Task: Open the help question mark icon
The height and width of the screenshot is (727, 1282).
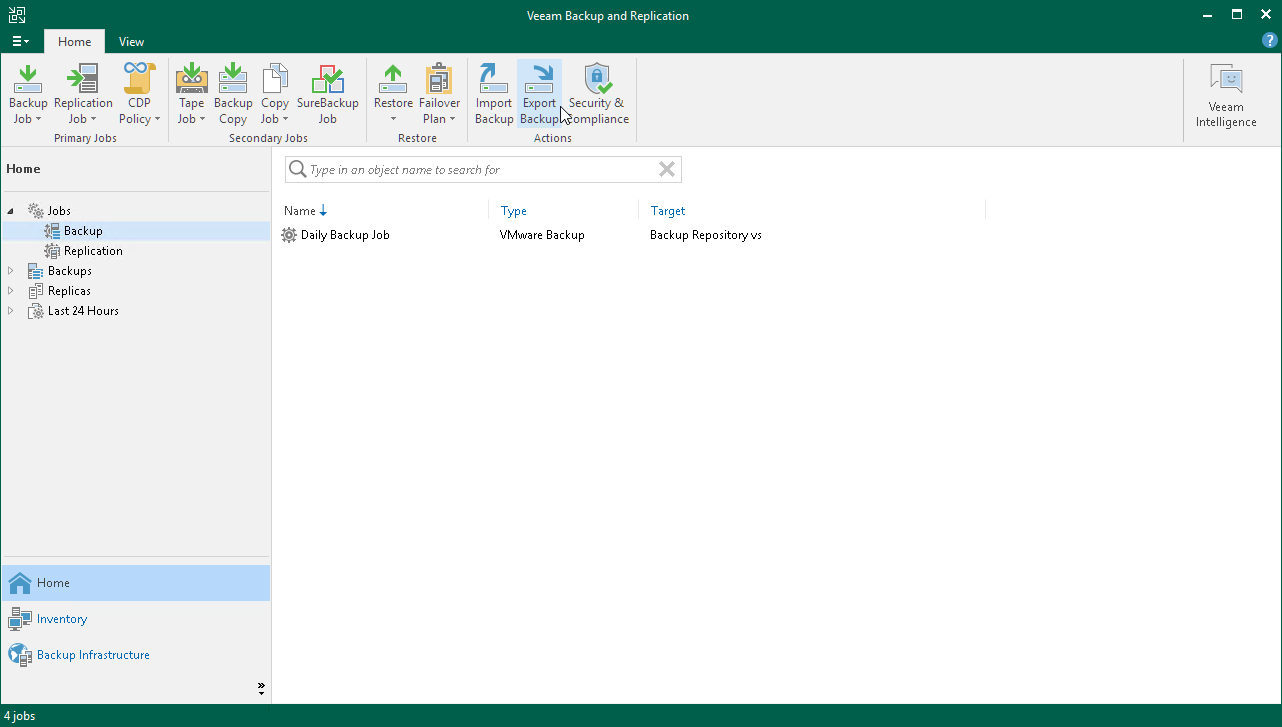Action: (x=1270, y=41)
